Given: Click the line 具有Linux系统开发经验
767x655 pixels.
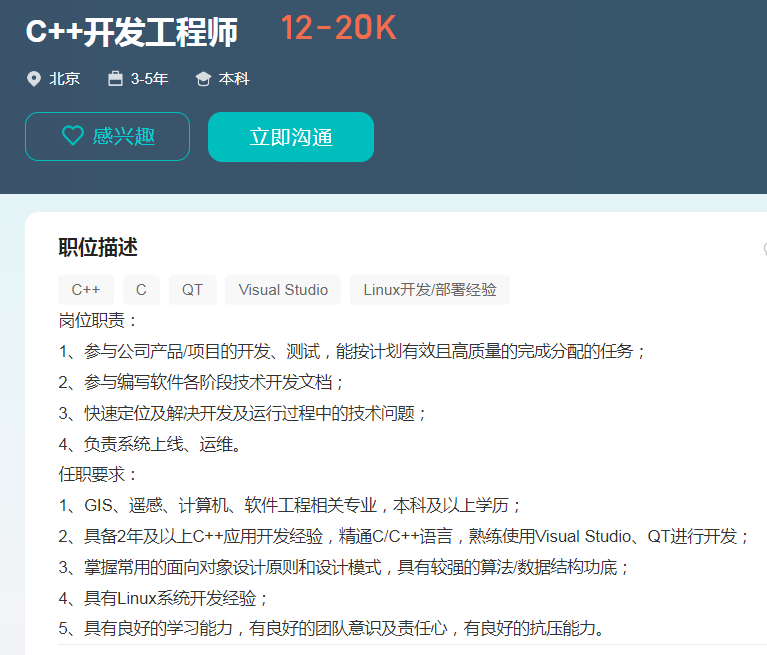Looking at the screenshot, I should 163,598.
